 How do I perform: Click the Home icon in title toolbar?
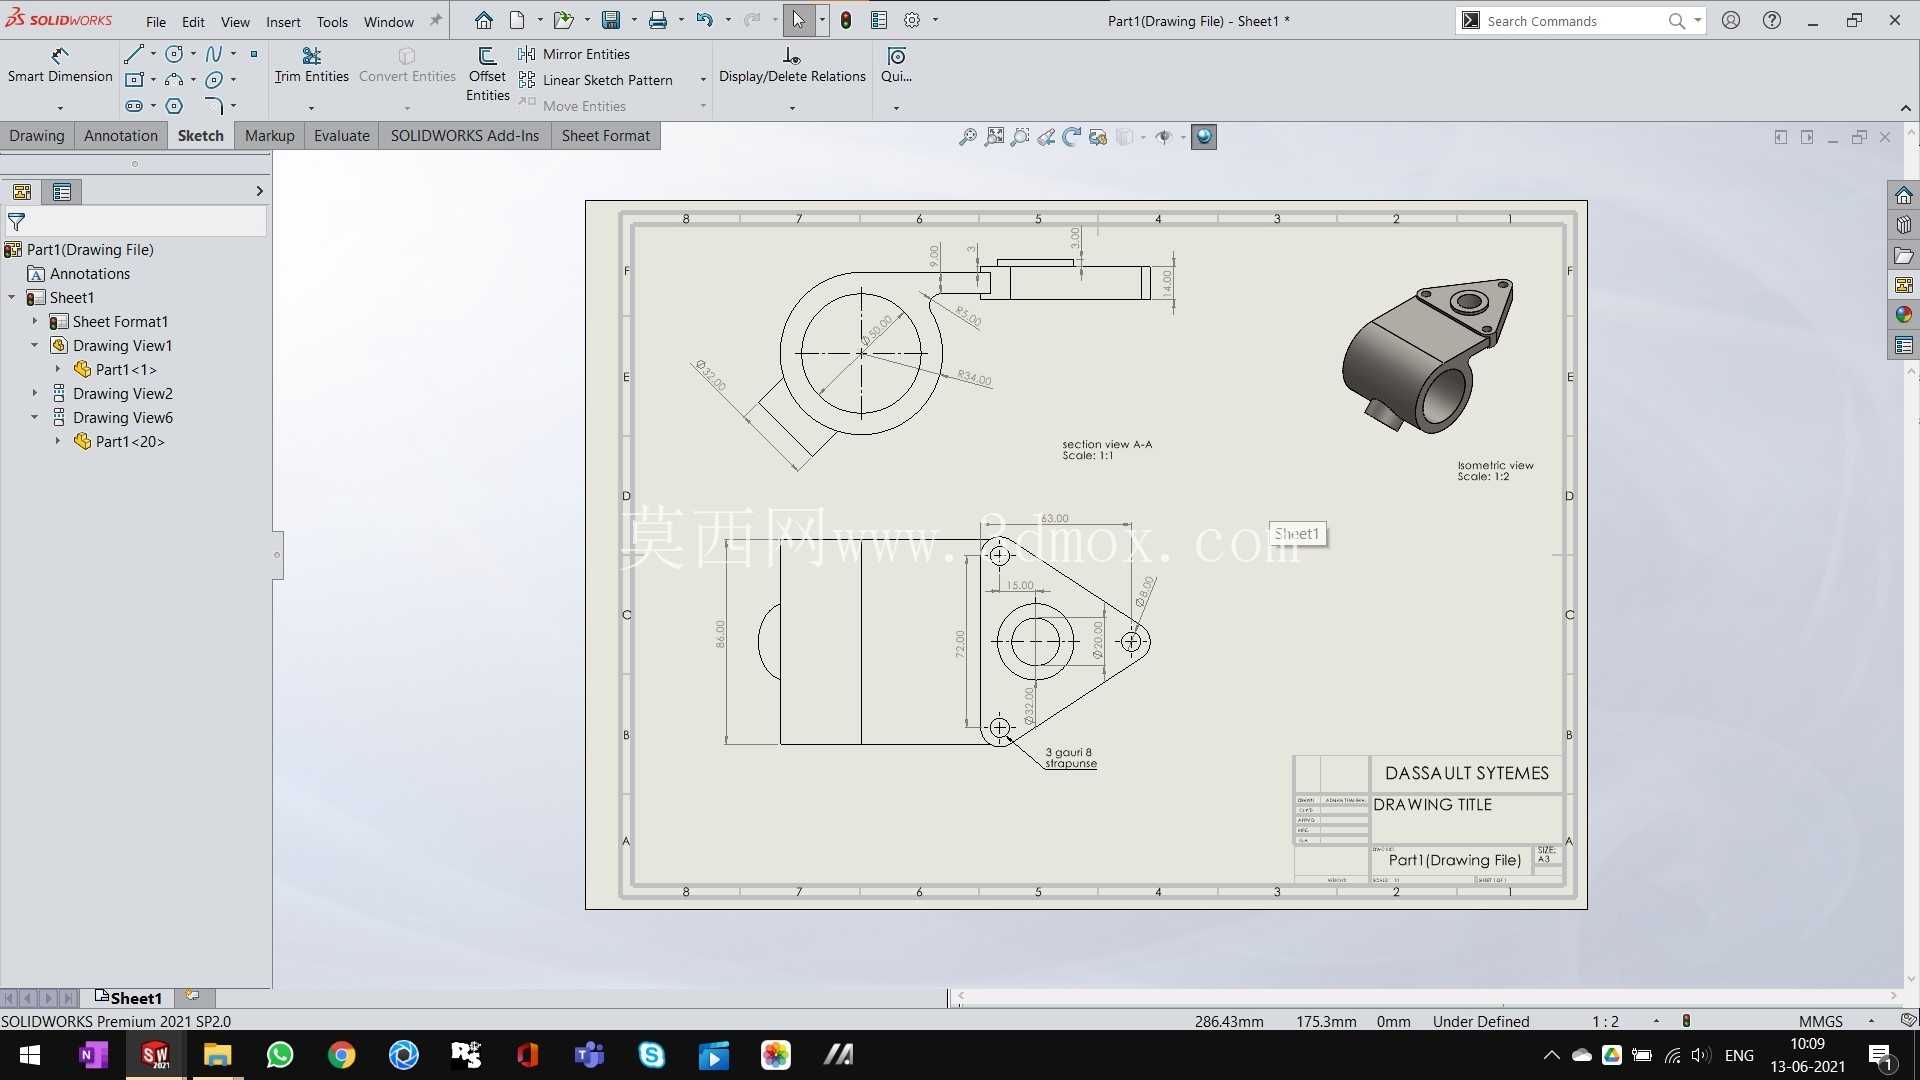[484, 20]
